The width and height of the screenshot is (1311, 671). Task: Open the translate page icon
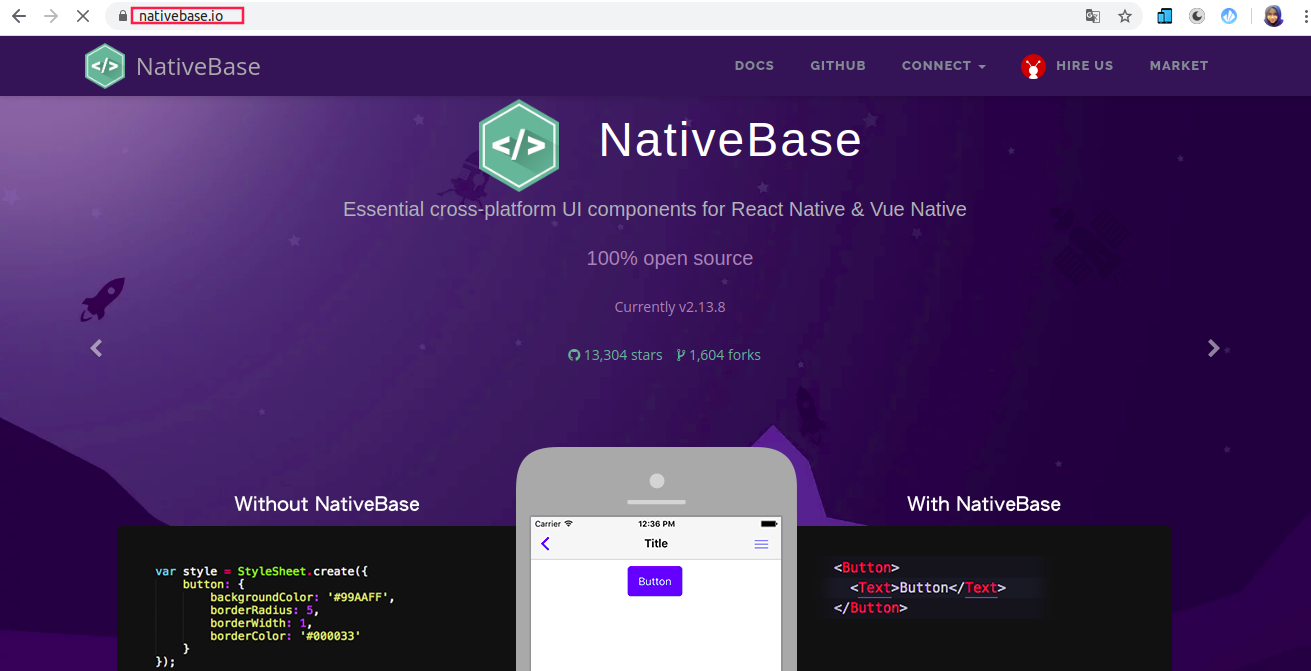[x=1093, y=16]
